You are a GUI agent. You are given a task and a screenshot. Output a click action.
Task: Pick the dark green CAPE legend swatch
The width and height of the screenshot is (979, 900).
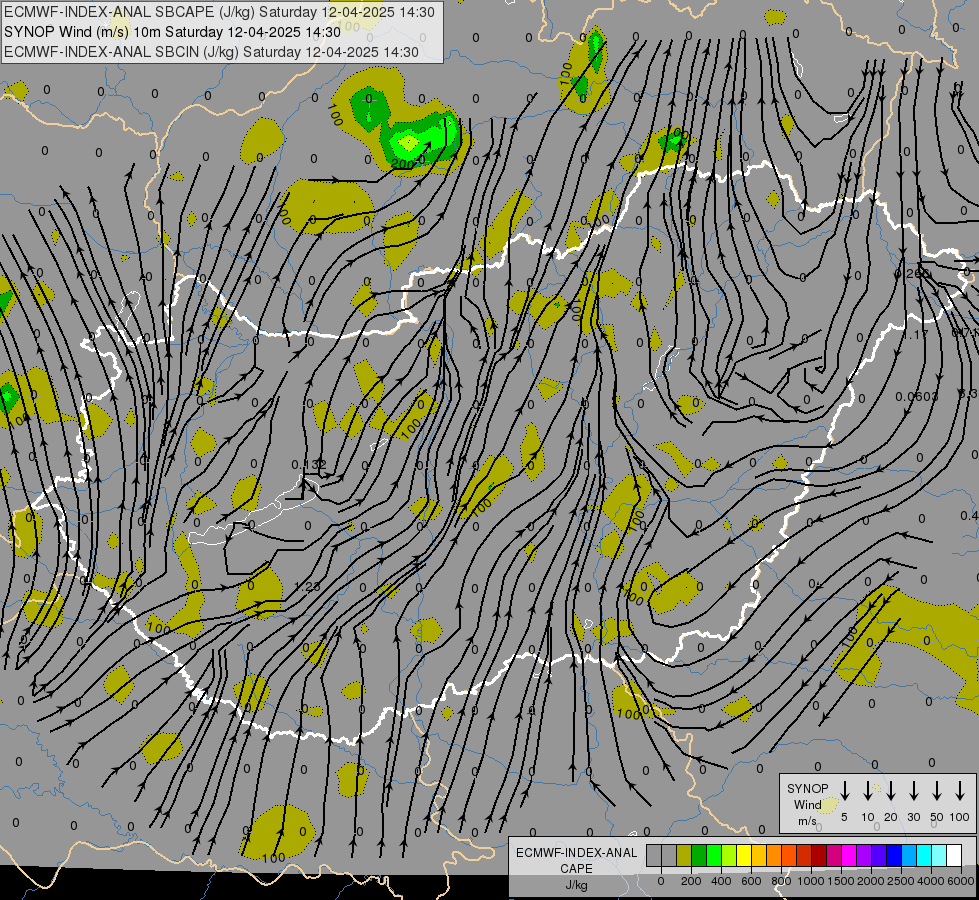(x=699, y=855)
